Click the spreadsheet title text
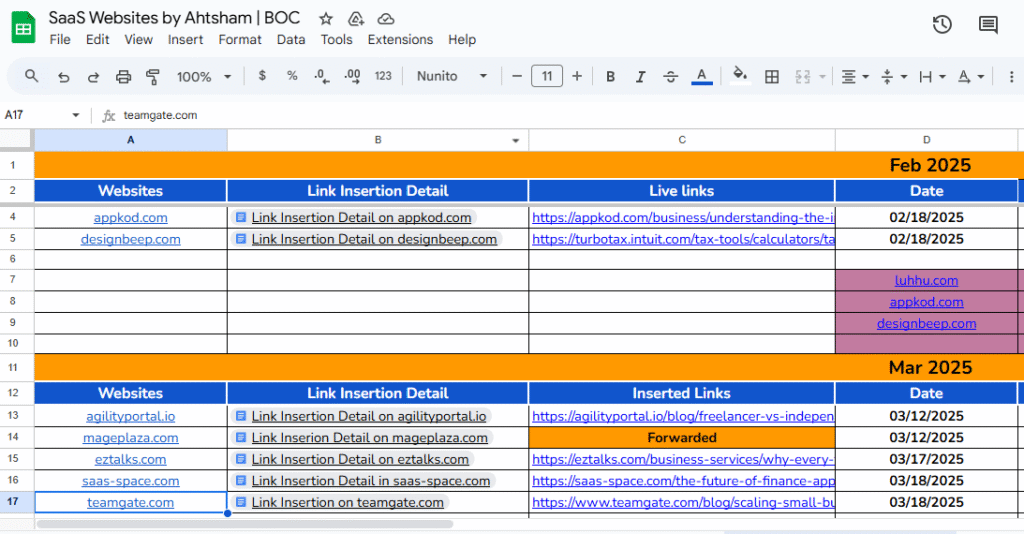This screenshot has width=1024, height=534. pos(174,18)
